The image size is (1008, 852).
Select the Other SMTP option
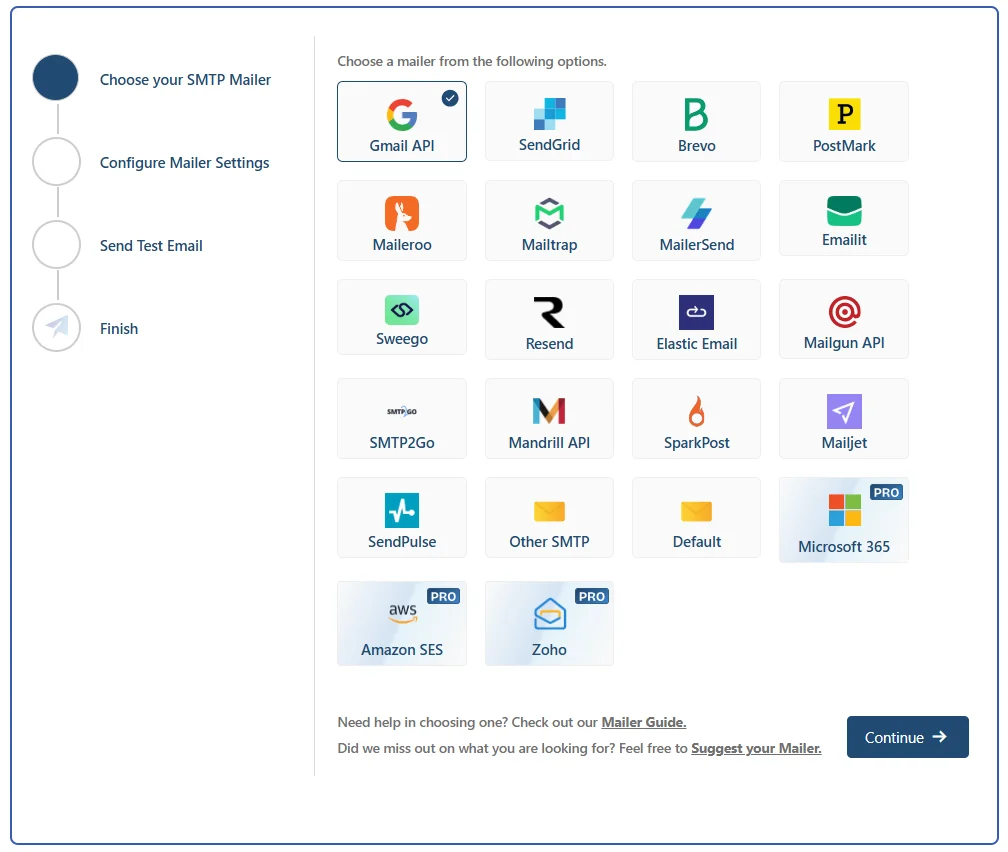click(x=548, y=517)
